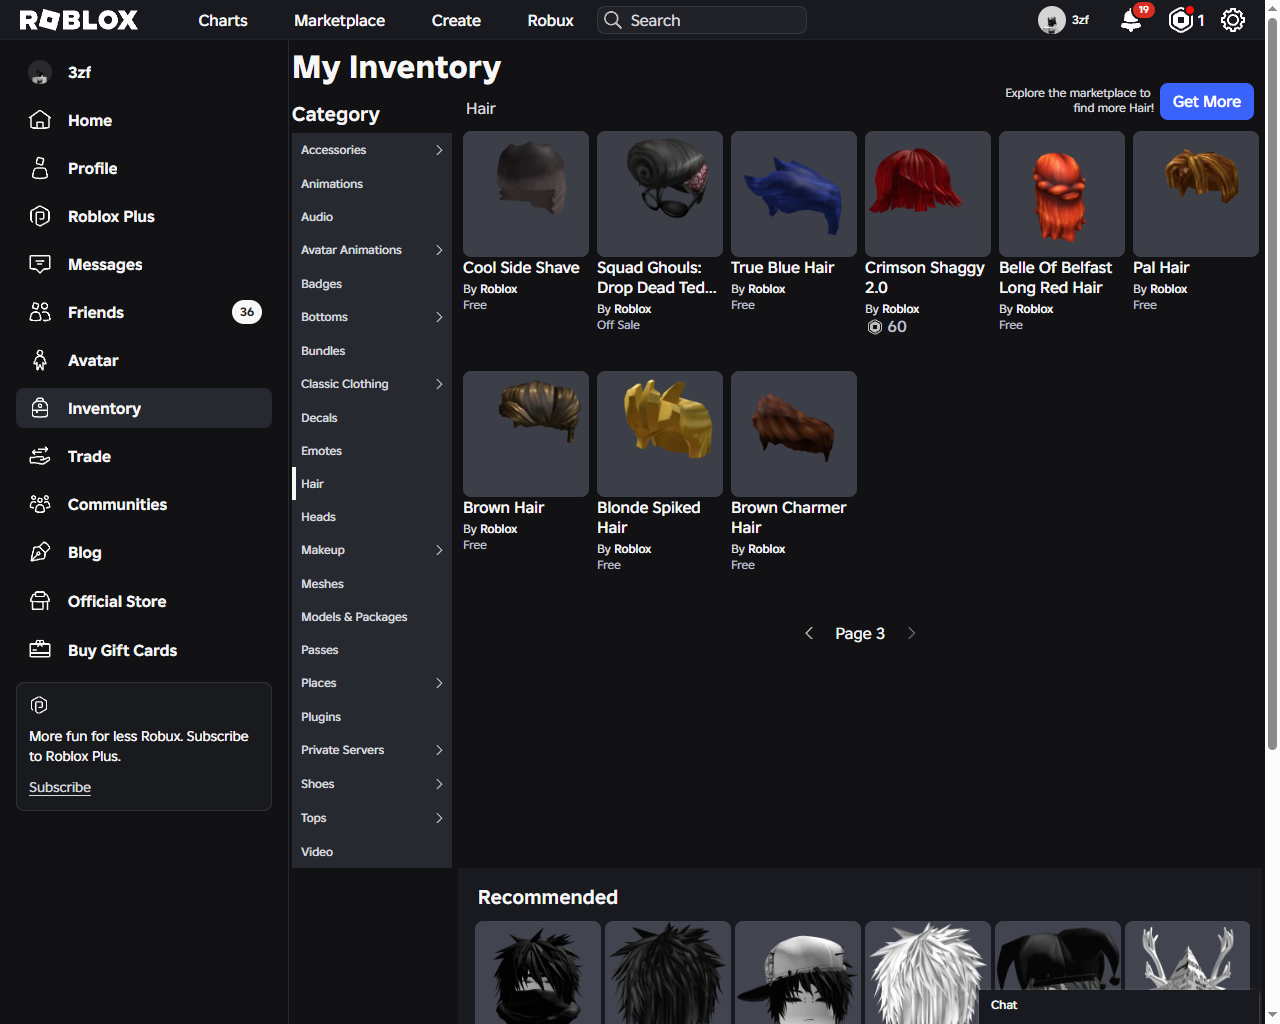
Task: Click the Communities icon in sidebar
Action: 40,504
